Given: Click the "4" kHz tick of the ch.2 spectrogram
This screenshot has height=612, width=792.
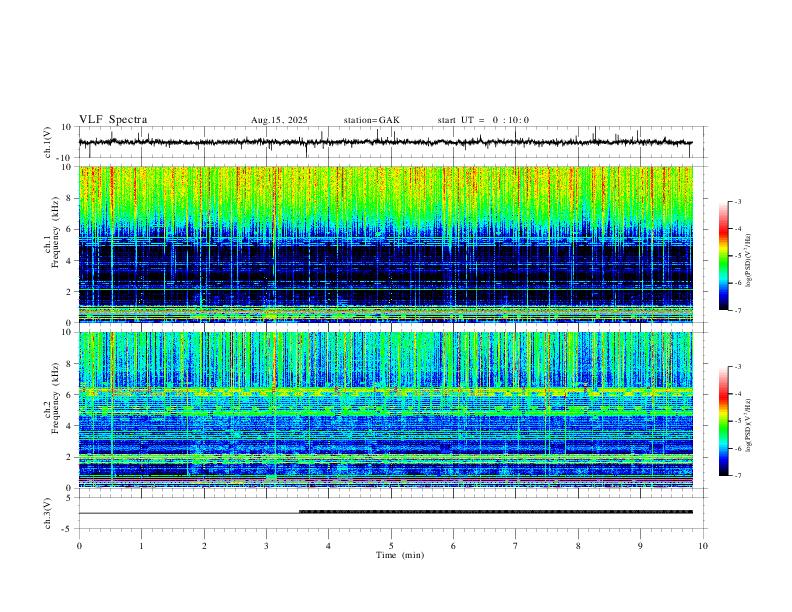Looking at the screenshot, I should (69, 426).
